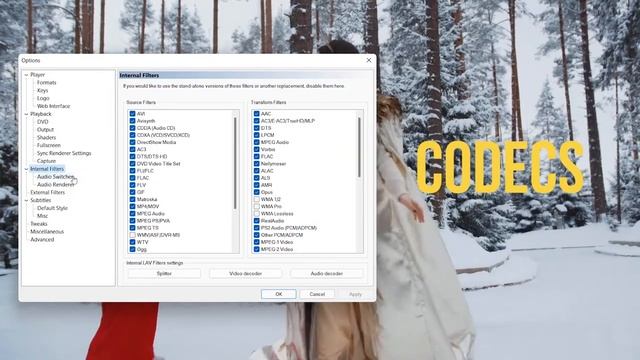This screenshot has height=360, width=640.
Task: Open the Miscellaneous settings page
Action: pyautogui.click(x=47, y=232)
